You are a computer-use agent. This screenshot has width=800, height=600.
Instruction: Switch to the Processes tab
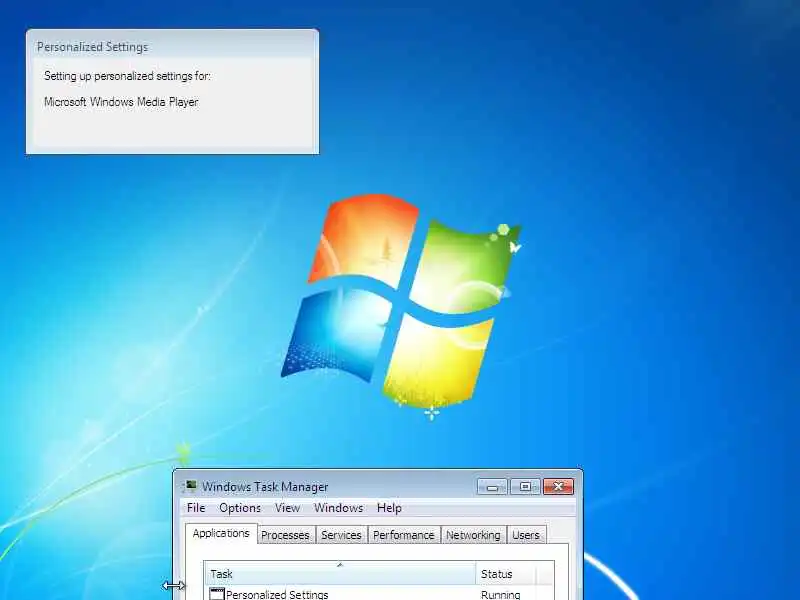[x=285, y=535]
